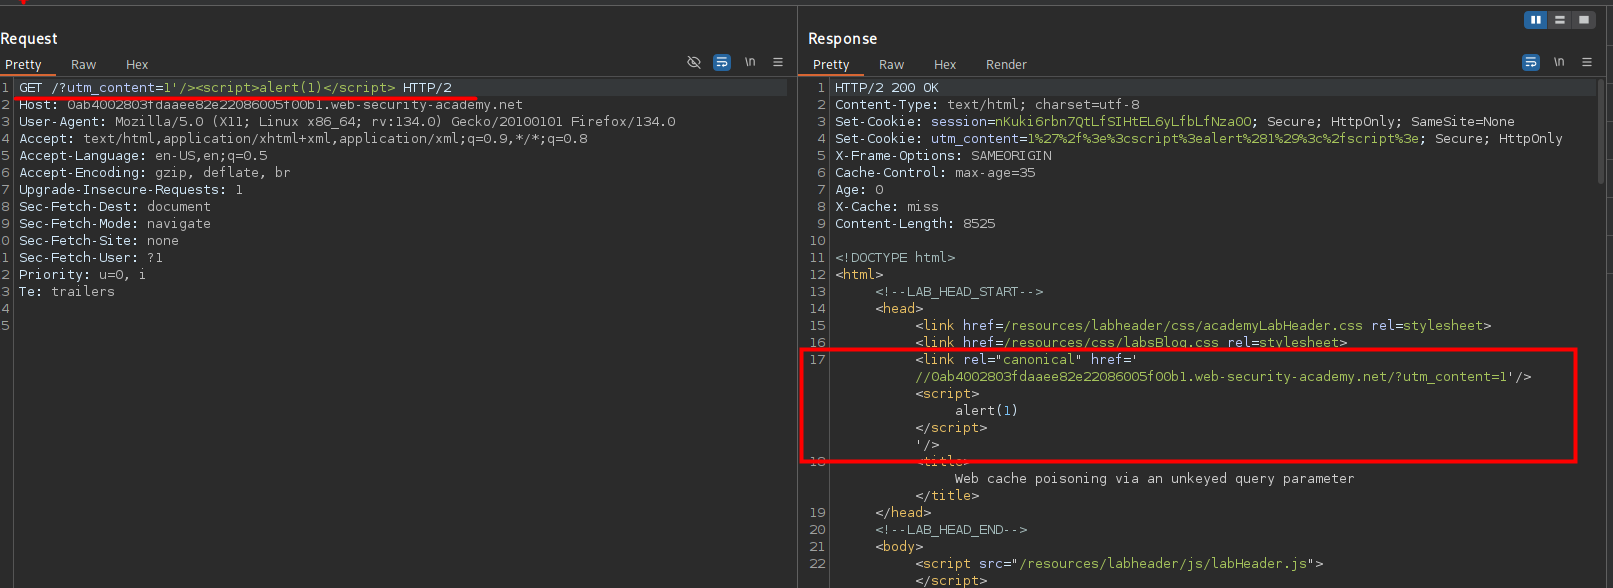
Task: Click Set-Cookie: session response header
Action: coord(1175,122)
